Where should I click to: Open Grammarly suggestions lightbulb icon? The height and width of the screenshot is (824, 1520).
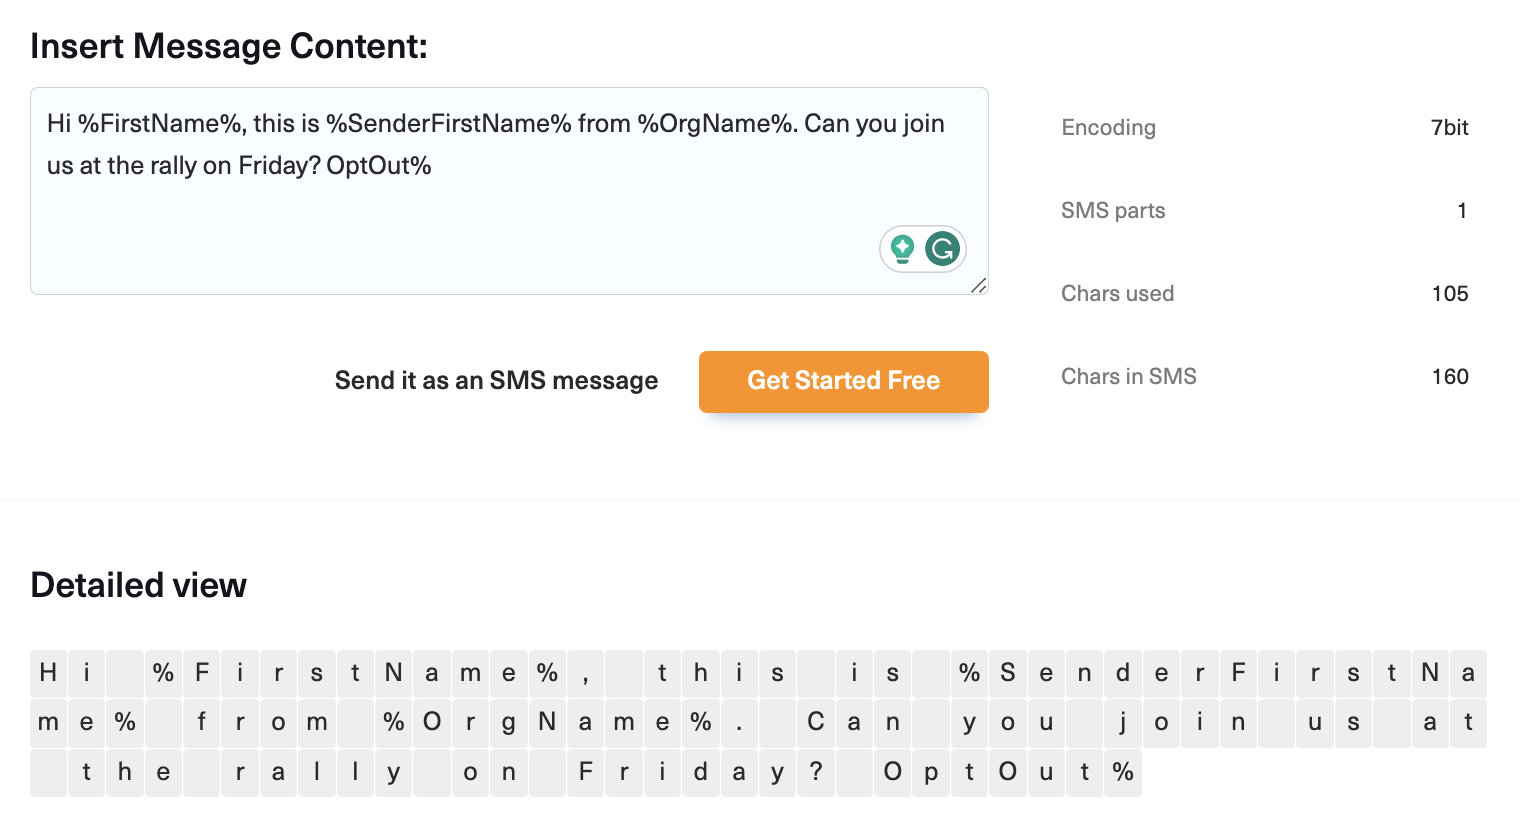click(x=903, y=249)
